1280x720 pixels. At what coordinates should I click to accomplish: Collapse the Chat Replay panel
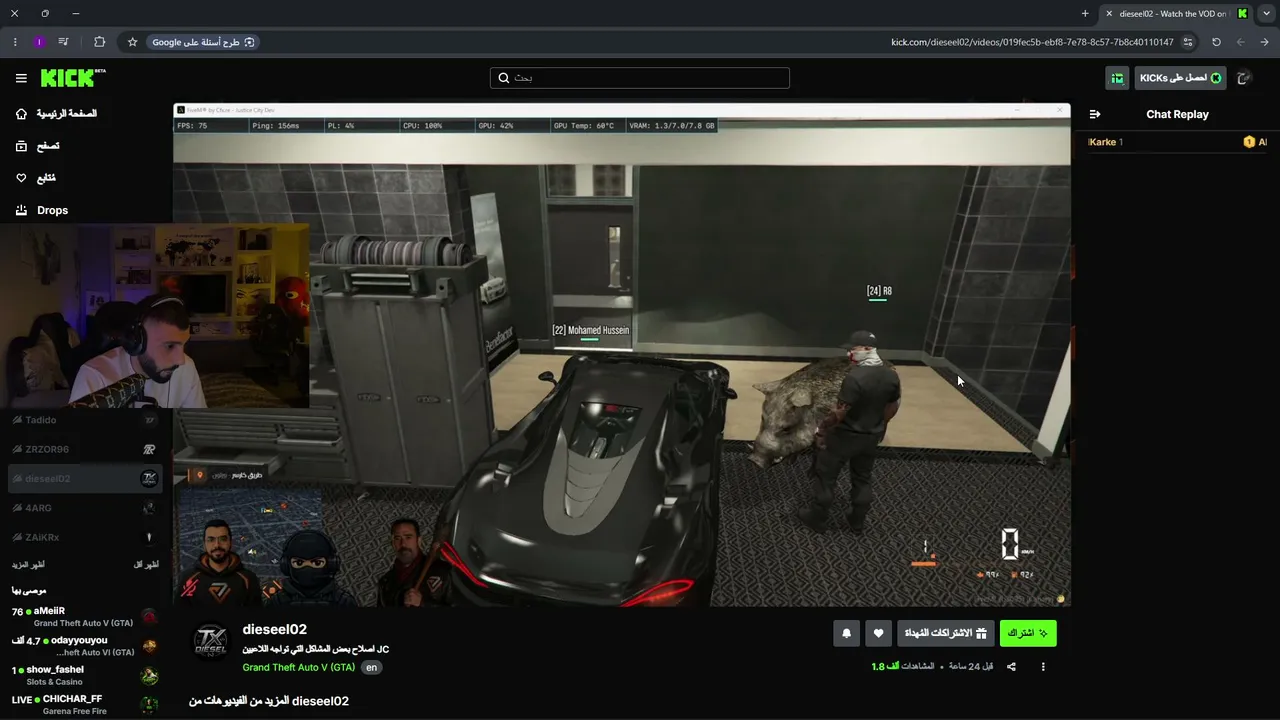tap(1095, 114)
